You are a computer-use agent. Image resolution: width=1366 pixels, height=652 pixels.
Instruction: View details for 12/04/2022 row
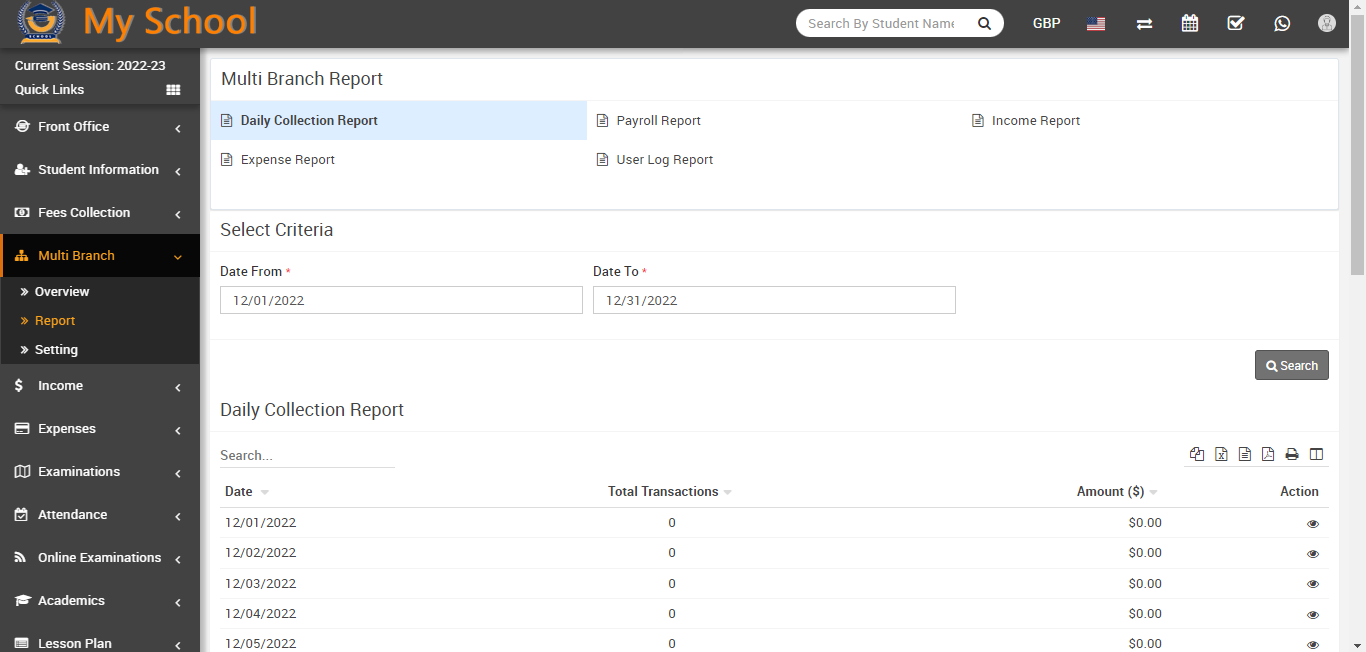click(1313, 615)
